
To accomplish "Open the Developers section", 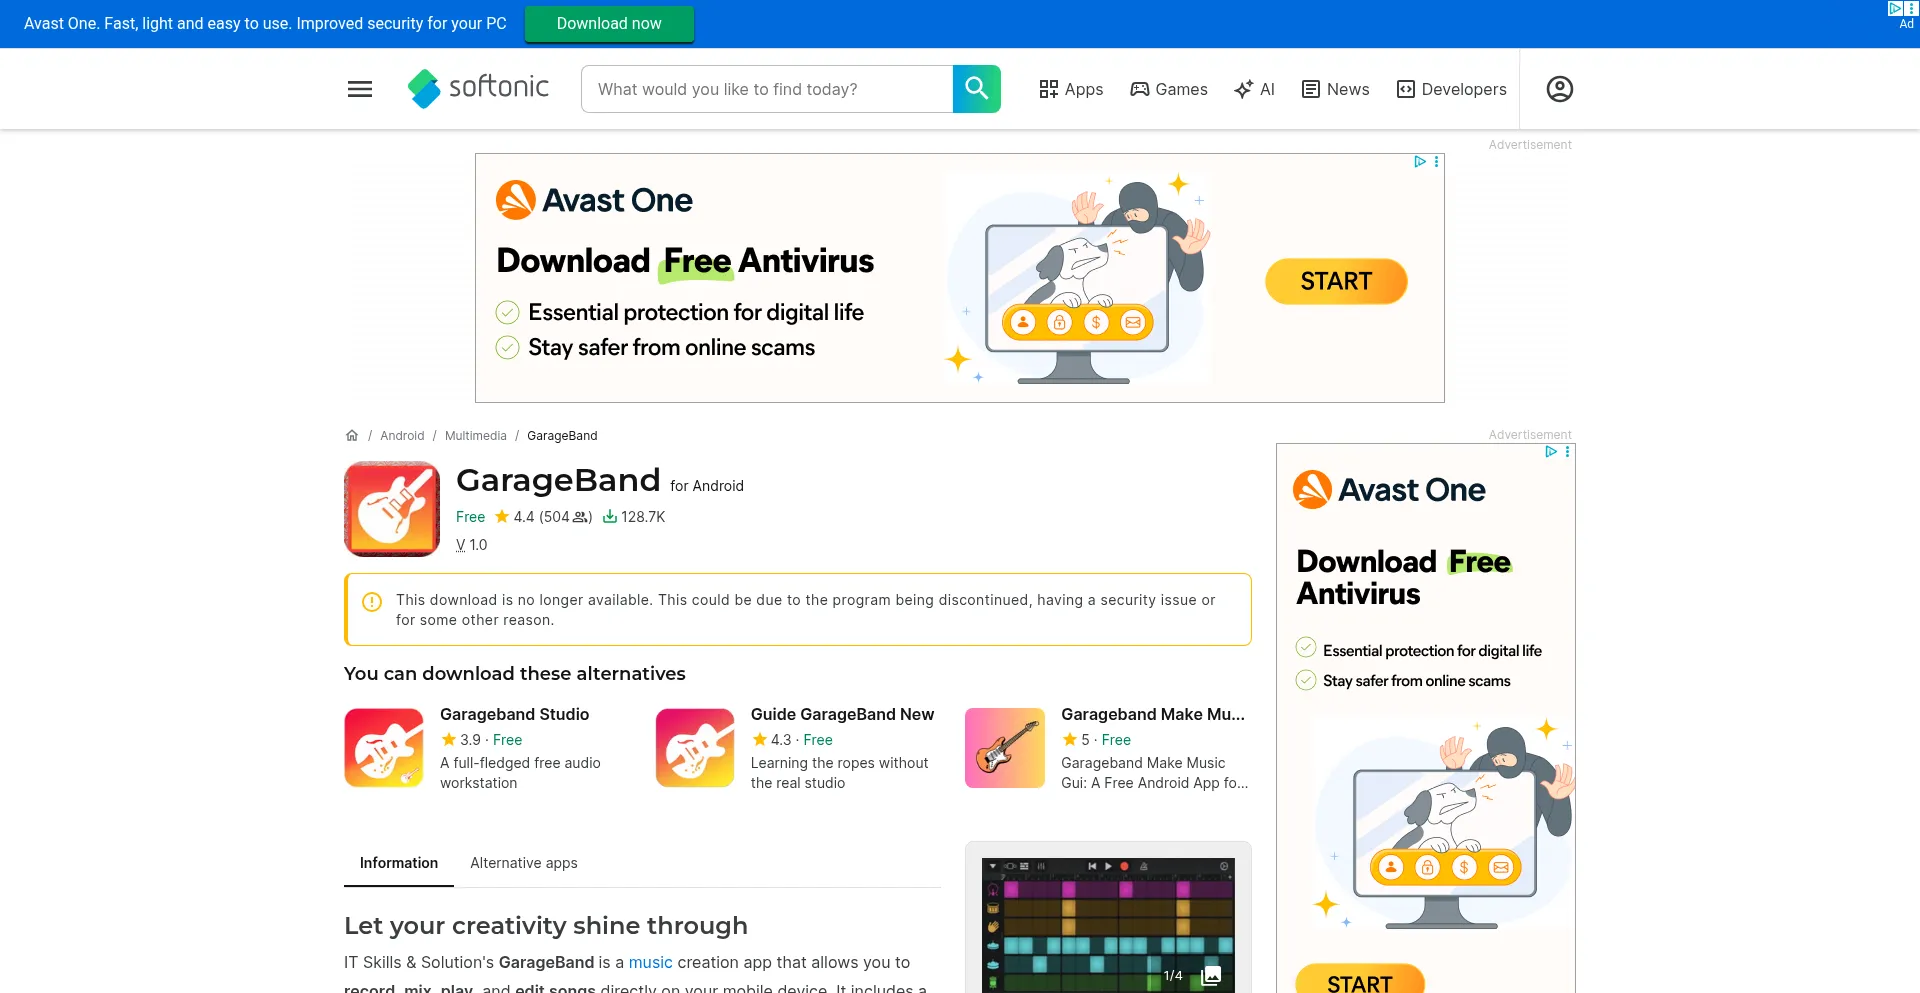I will tap(1451, 89).
